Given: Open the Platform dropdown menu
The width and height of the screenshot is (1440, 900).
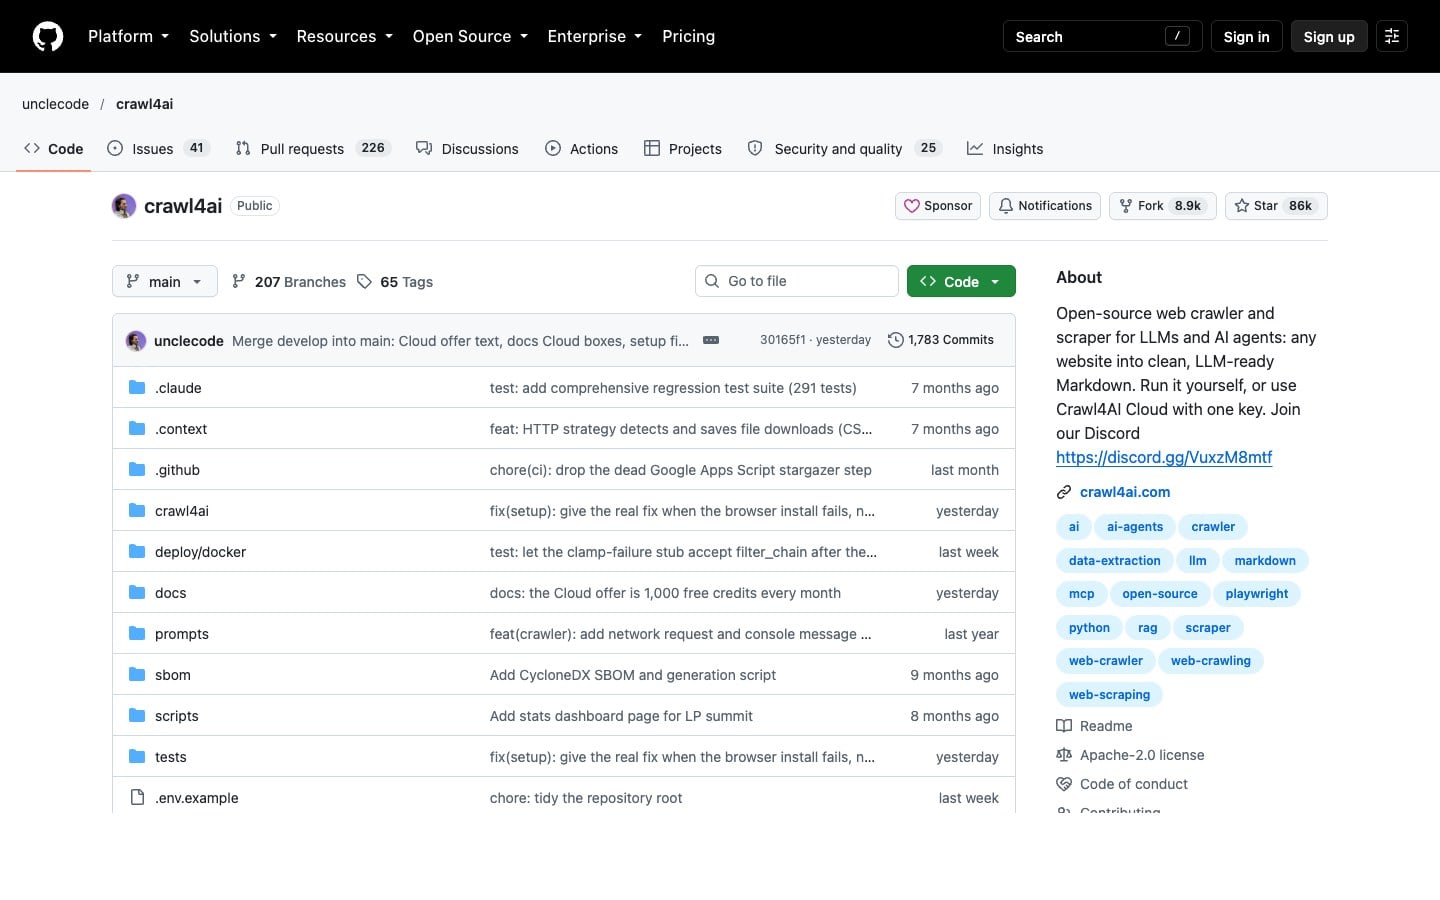Looking at the screenshot, I should pyautogui.click(x=128, y=36).
